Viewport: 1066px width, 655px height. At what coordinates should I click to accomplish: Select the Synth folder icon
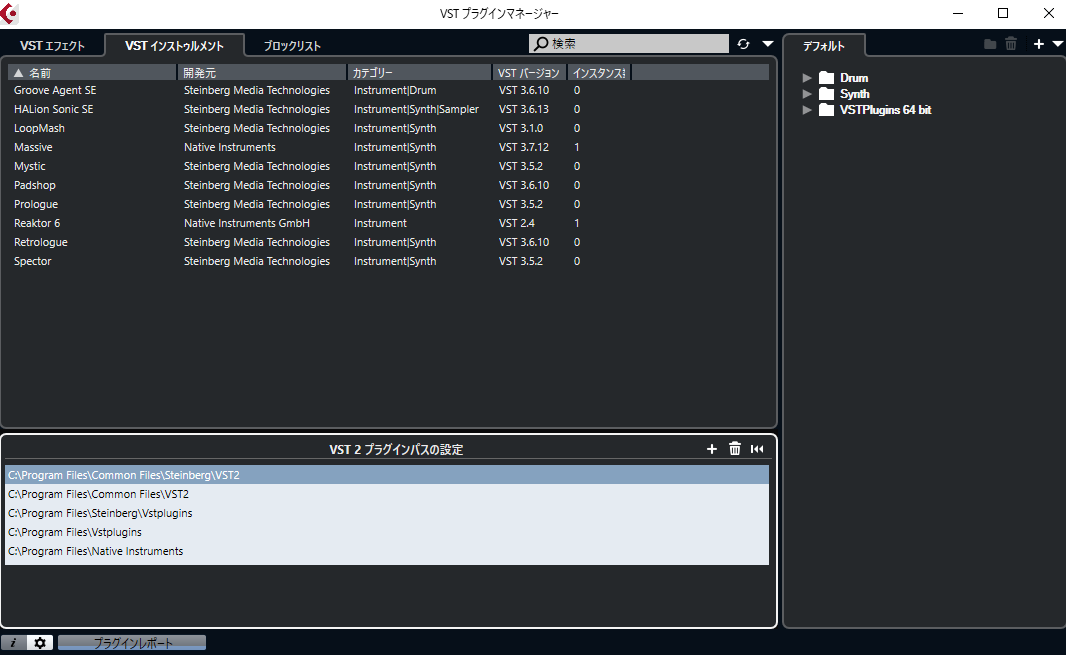click(x=826, y=94)
